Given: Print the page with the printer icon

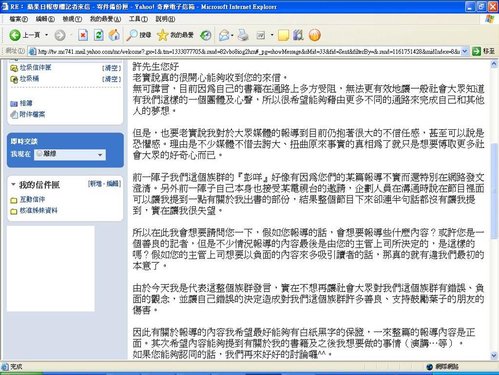Looking at the screenshot, I should [244, 35].
